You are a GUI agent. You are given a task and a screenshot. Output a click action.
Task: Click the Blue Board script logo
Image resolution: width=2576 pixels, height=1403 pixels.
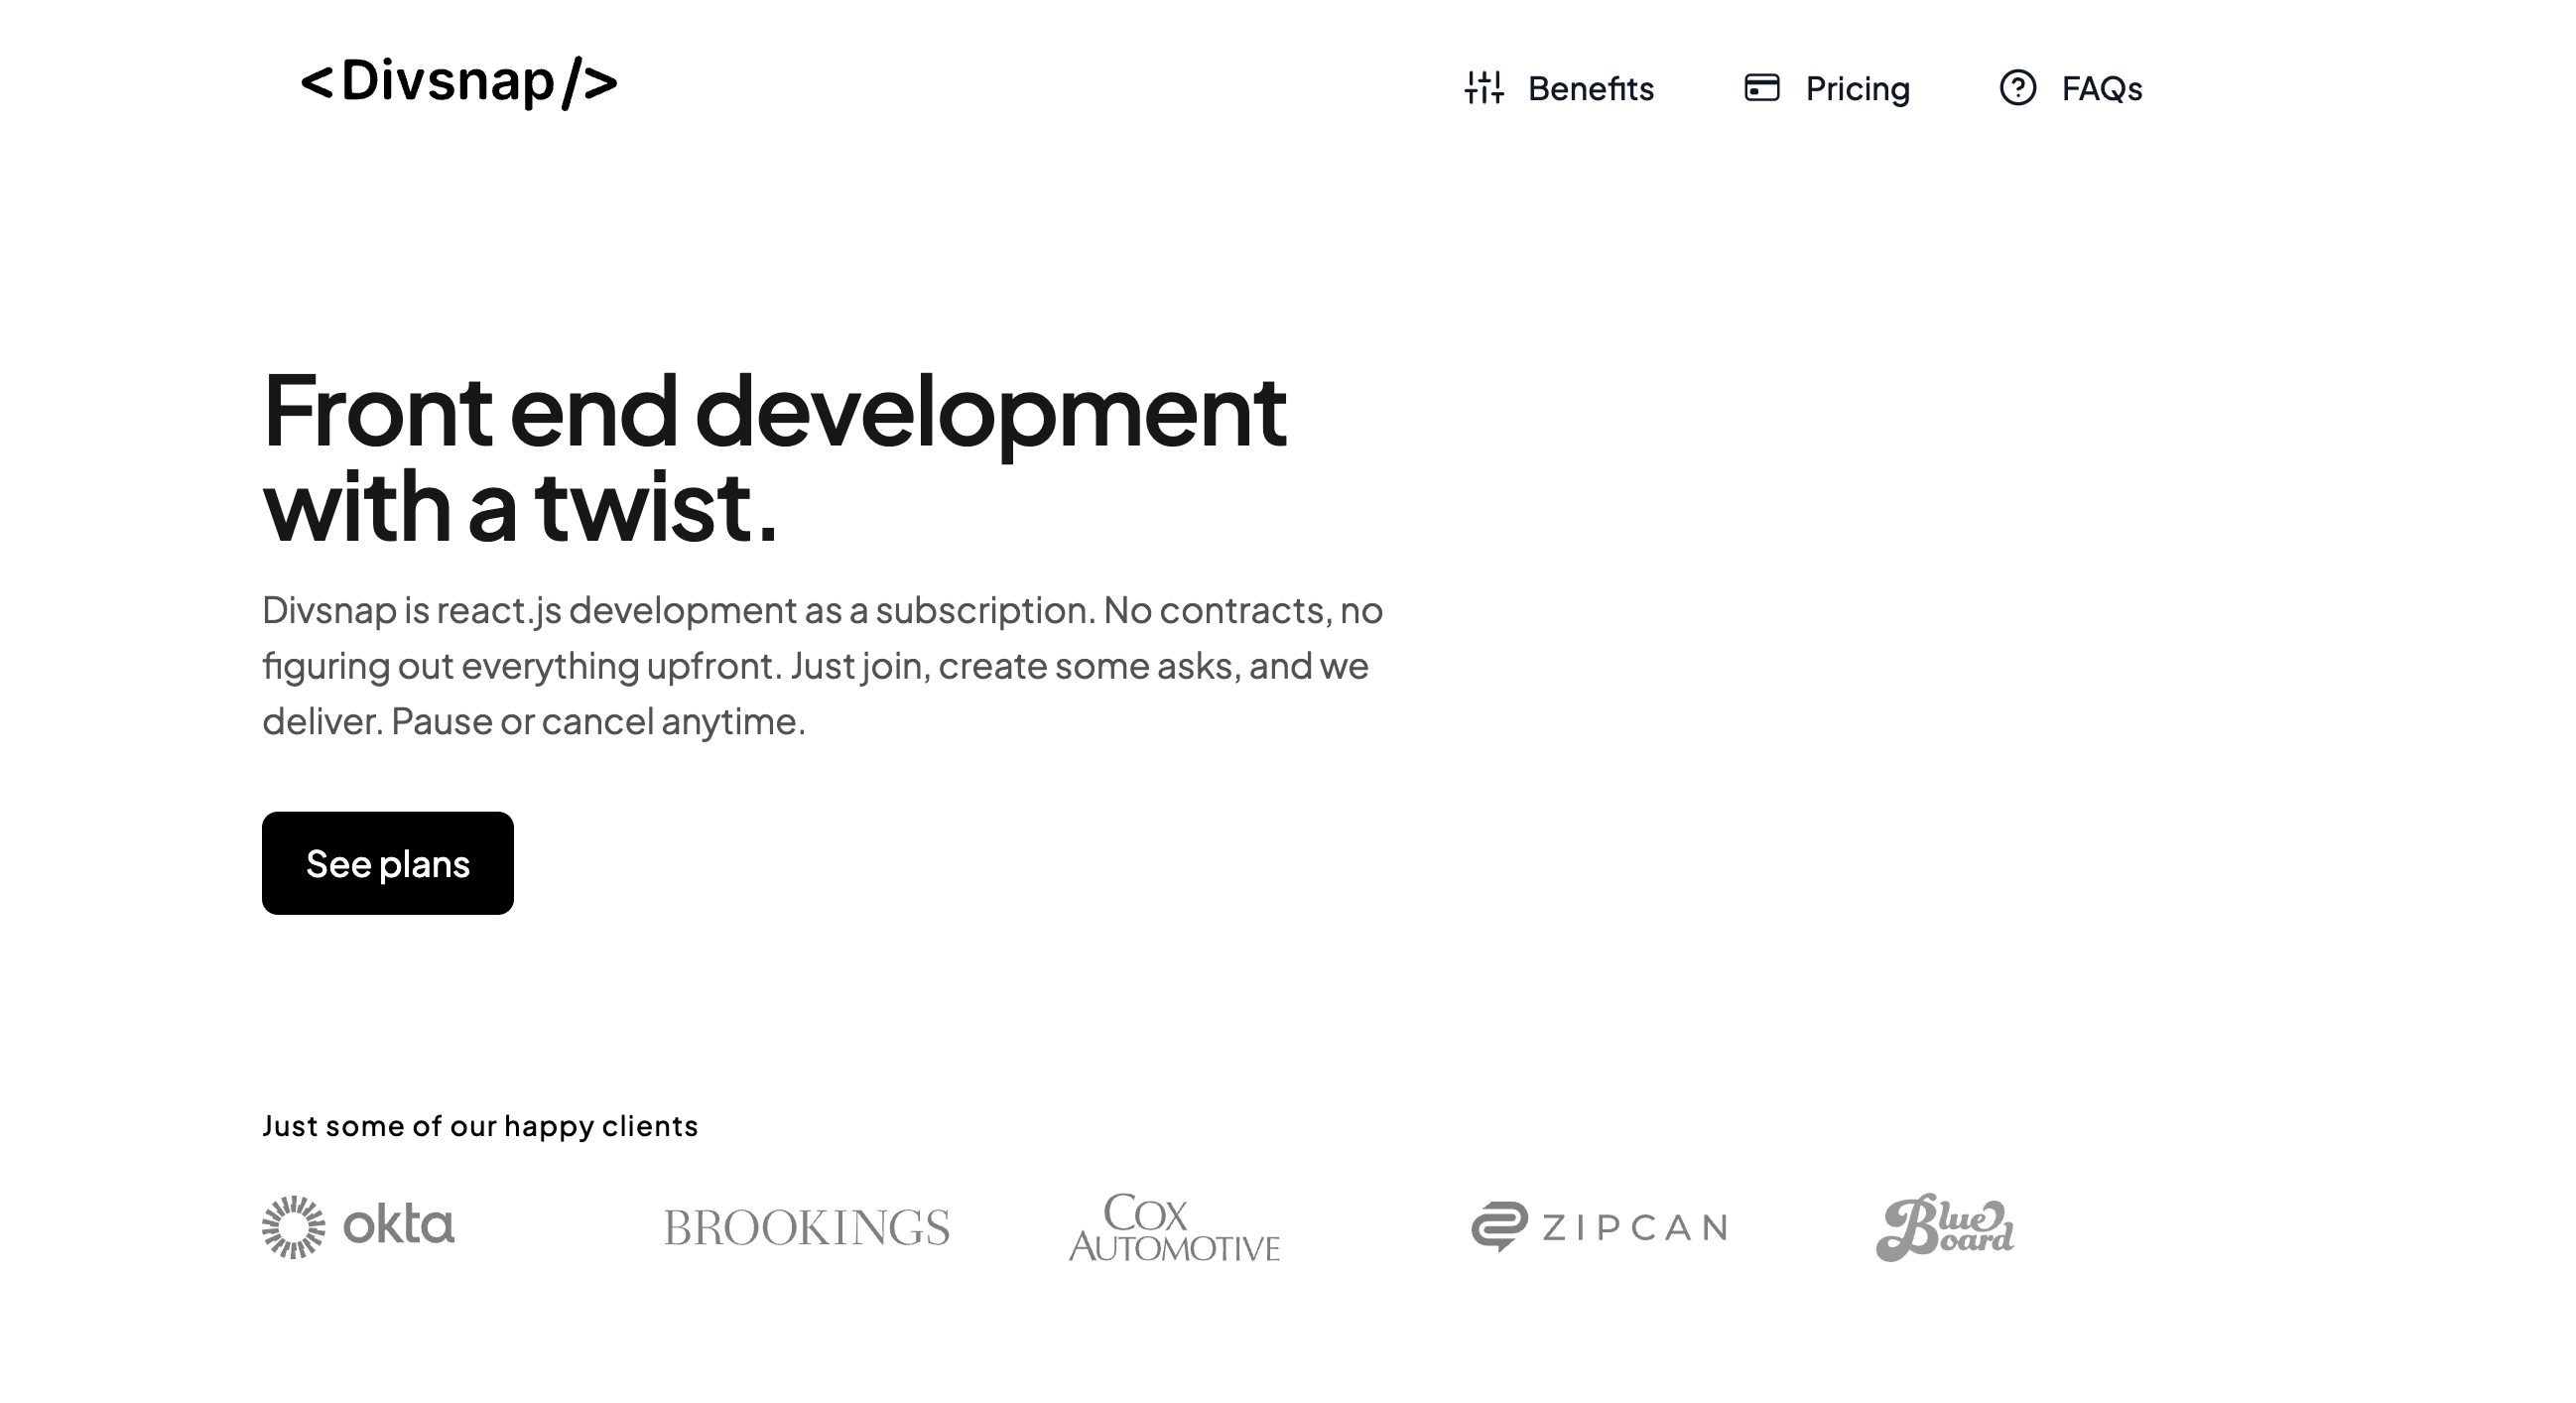coord(1944,1227)
